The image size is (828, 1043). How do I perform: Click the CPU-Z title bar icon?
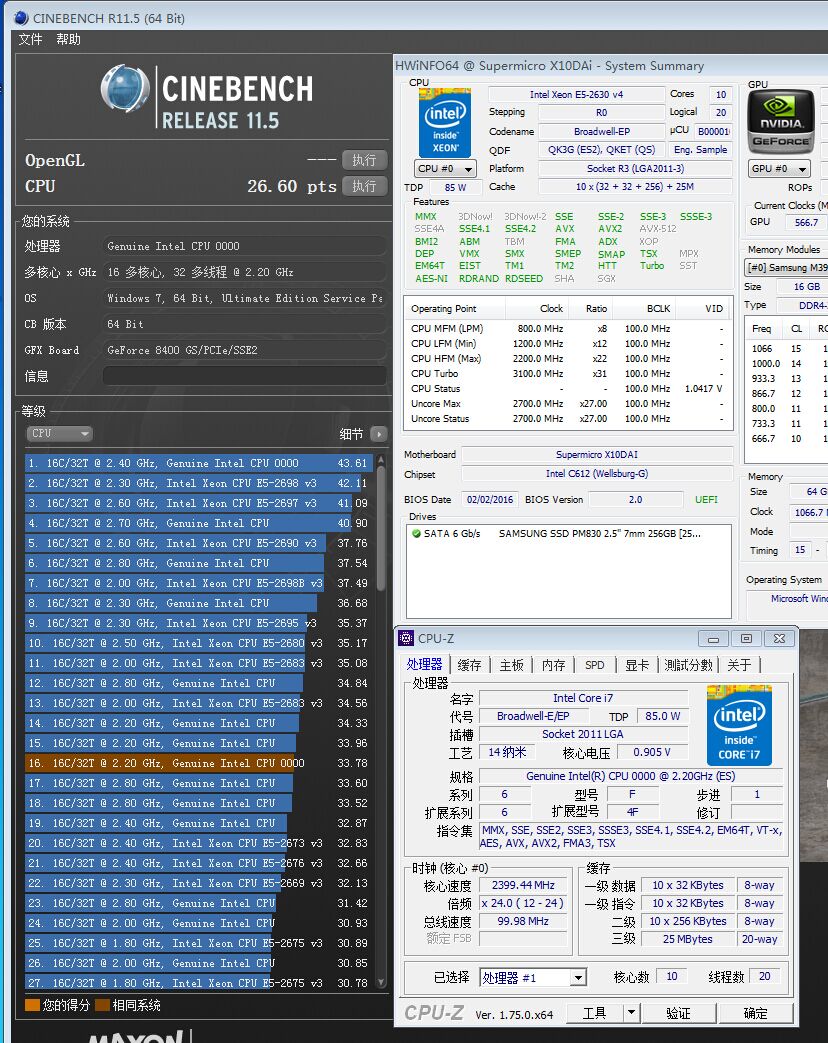point(406,638)
